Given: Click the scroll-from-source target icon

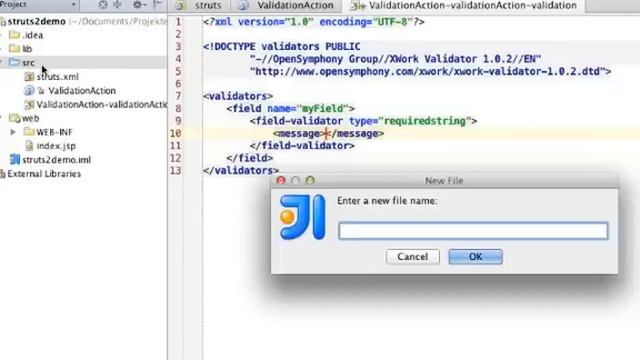Looking at the screenshot, I should (103, 4).
